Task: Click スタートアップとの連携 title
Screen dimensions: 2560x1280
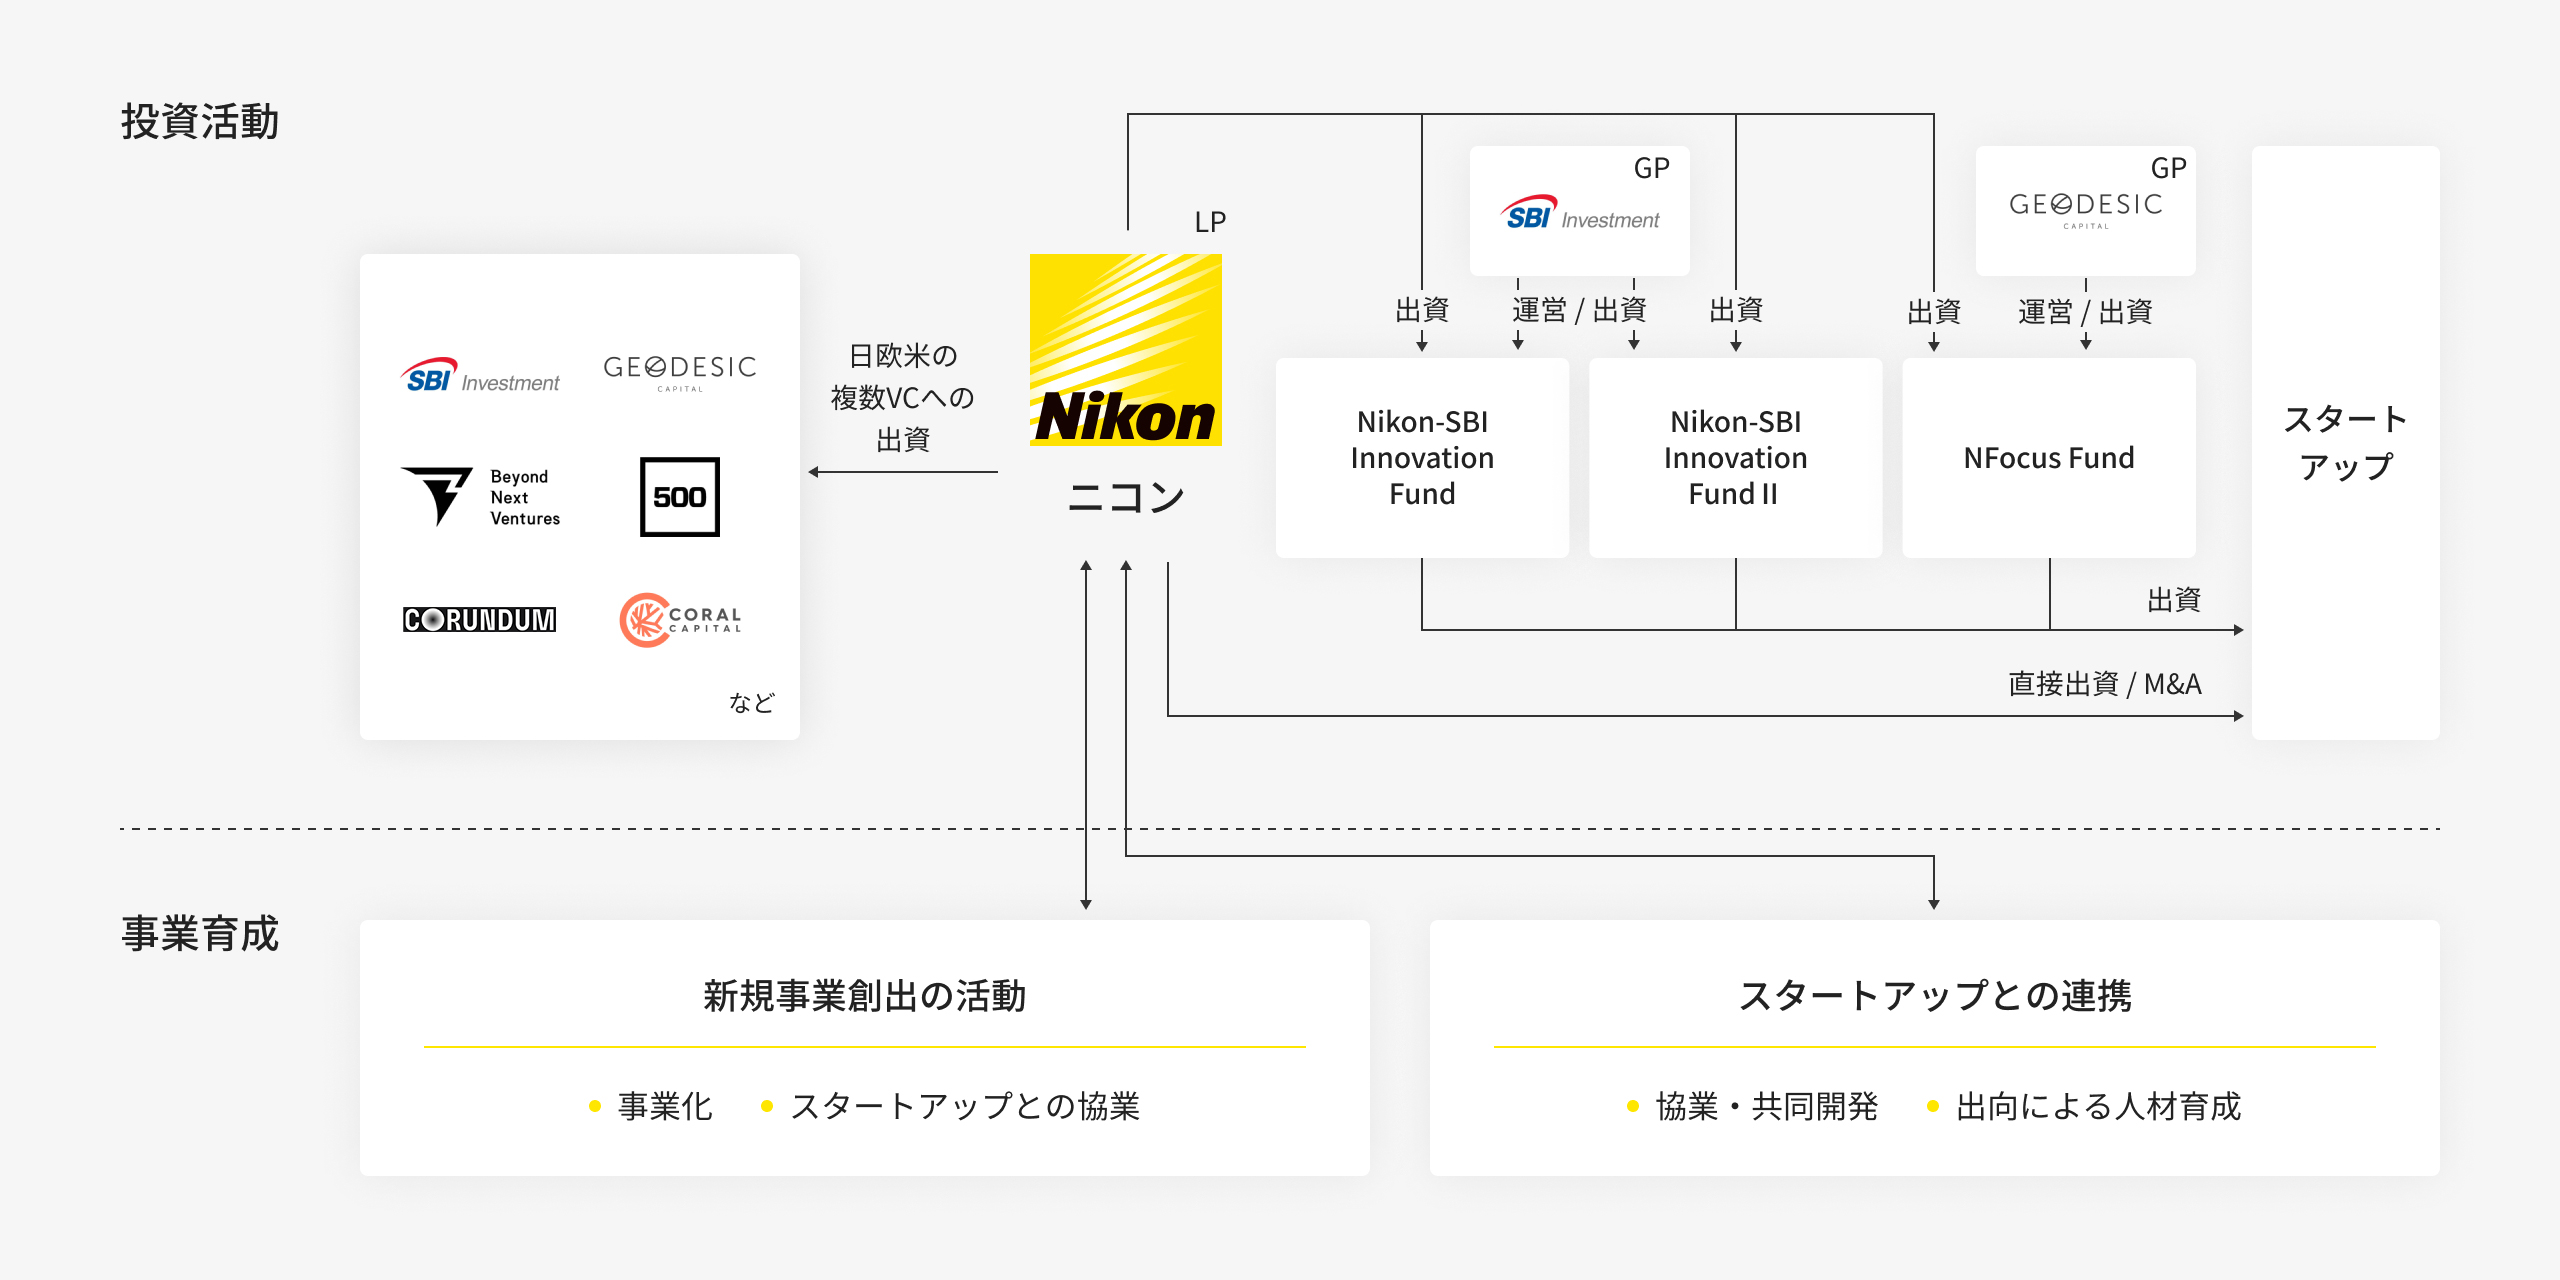Action: pos(1935,996)
